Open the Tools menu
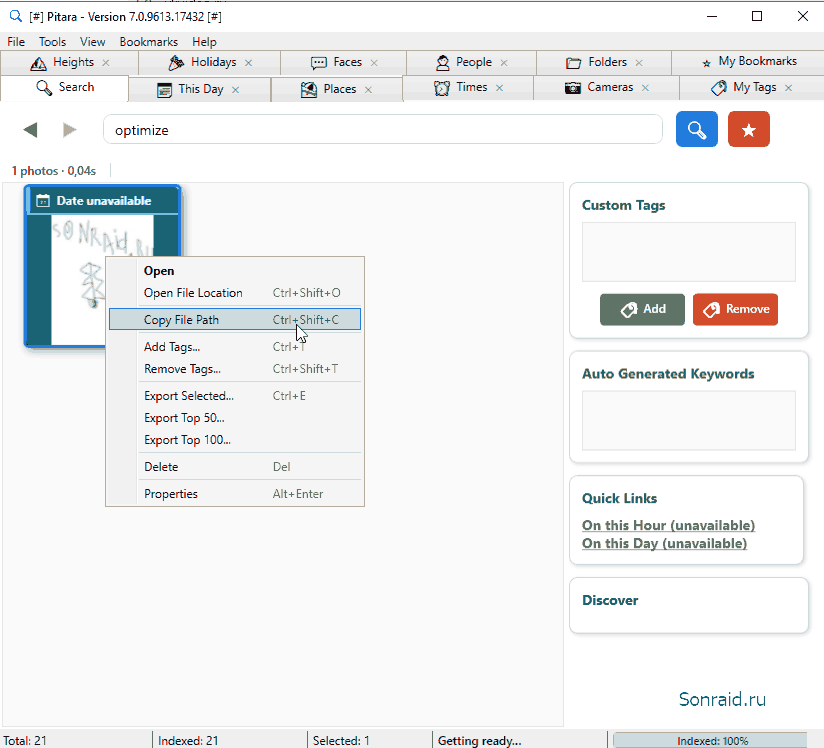This screenshot has height=748, width=824. pyautogui.click(x=53, y=42)
